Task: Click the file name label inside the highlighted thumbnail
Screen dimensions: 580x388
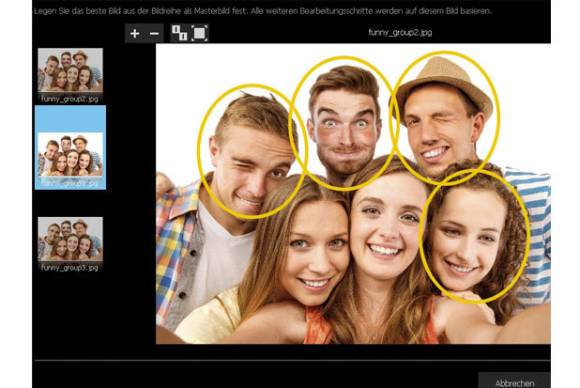Action: 70,182
